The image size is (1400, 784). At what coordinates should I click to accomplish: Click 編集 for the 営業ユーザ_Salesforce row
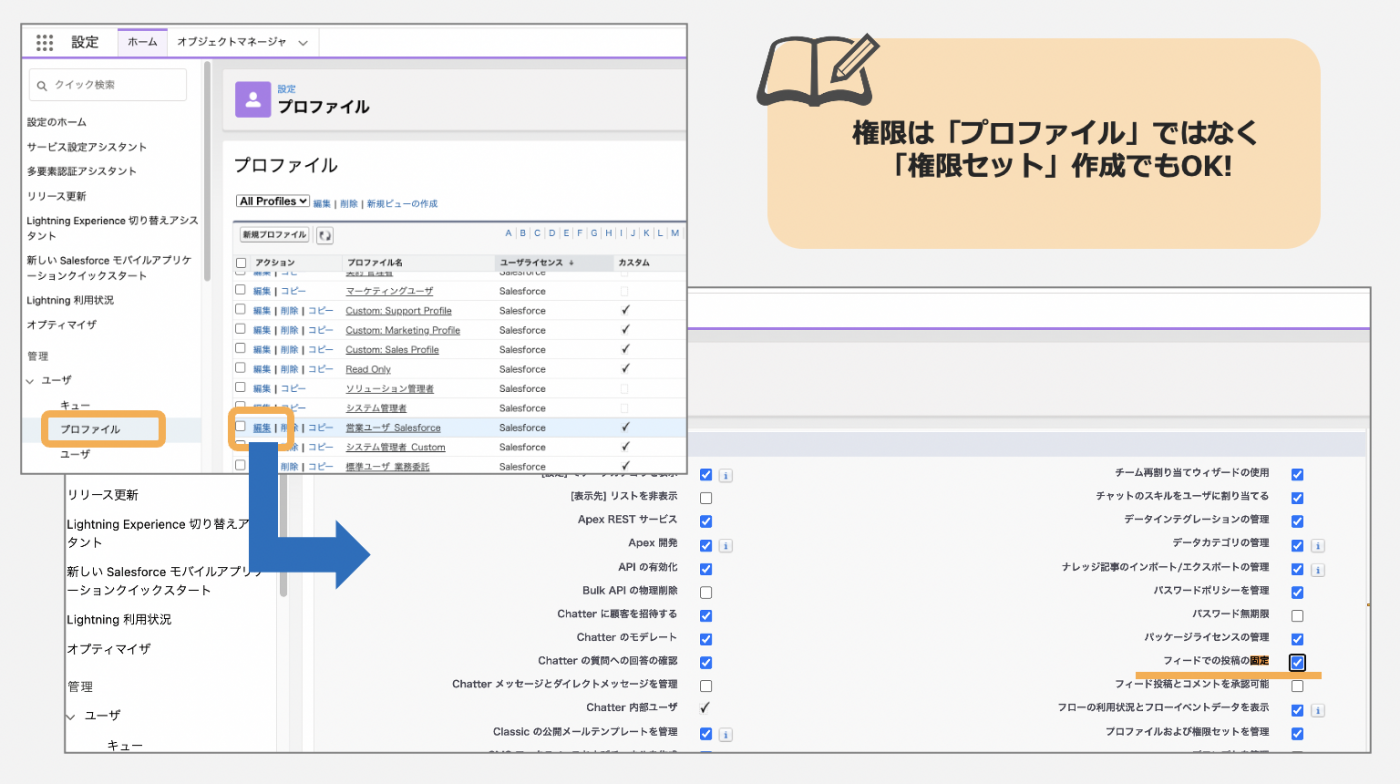tap(262, 428)
